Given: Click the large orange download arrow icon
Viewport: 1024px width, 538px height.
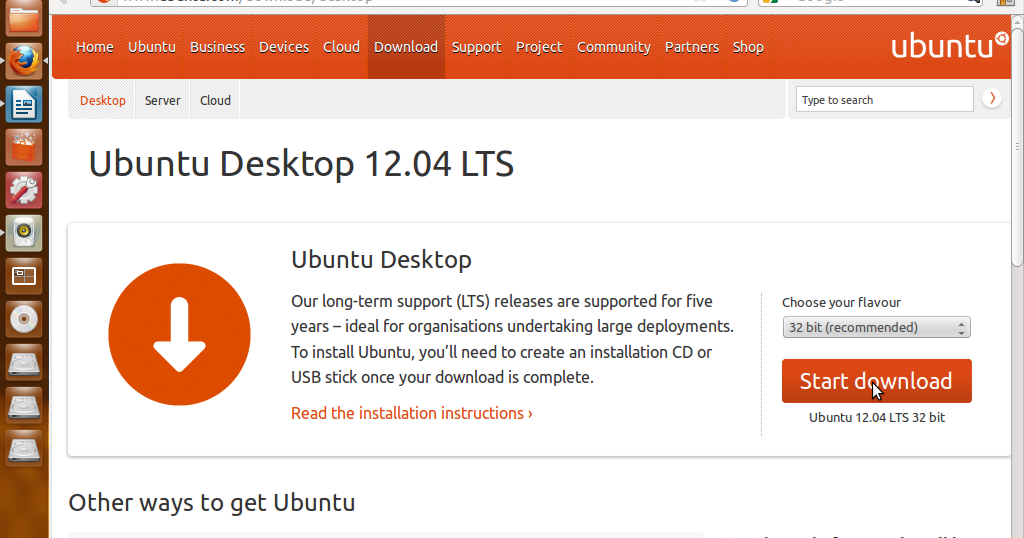Looking at the screenshot, I should click(179, 336).
